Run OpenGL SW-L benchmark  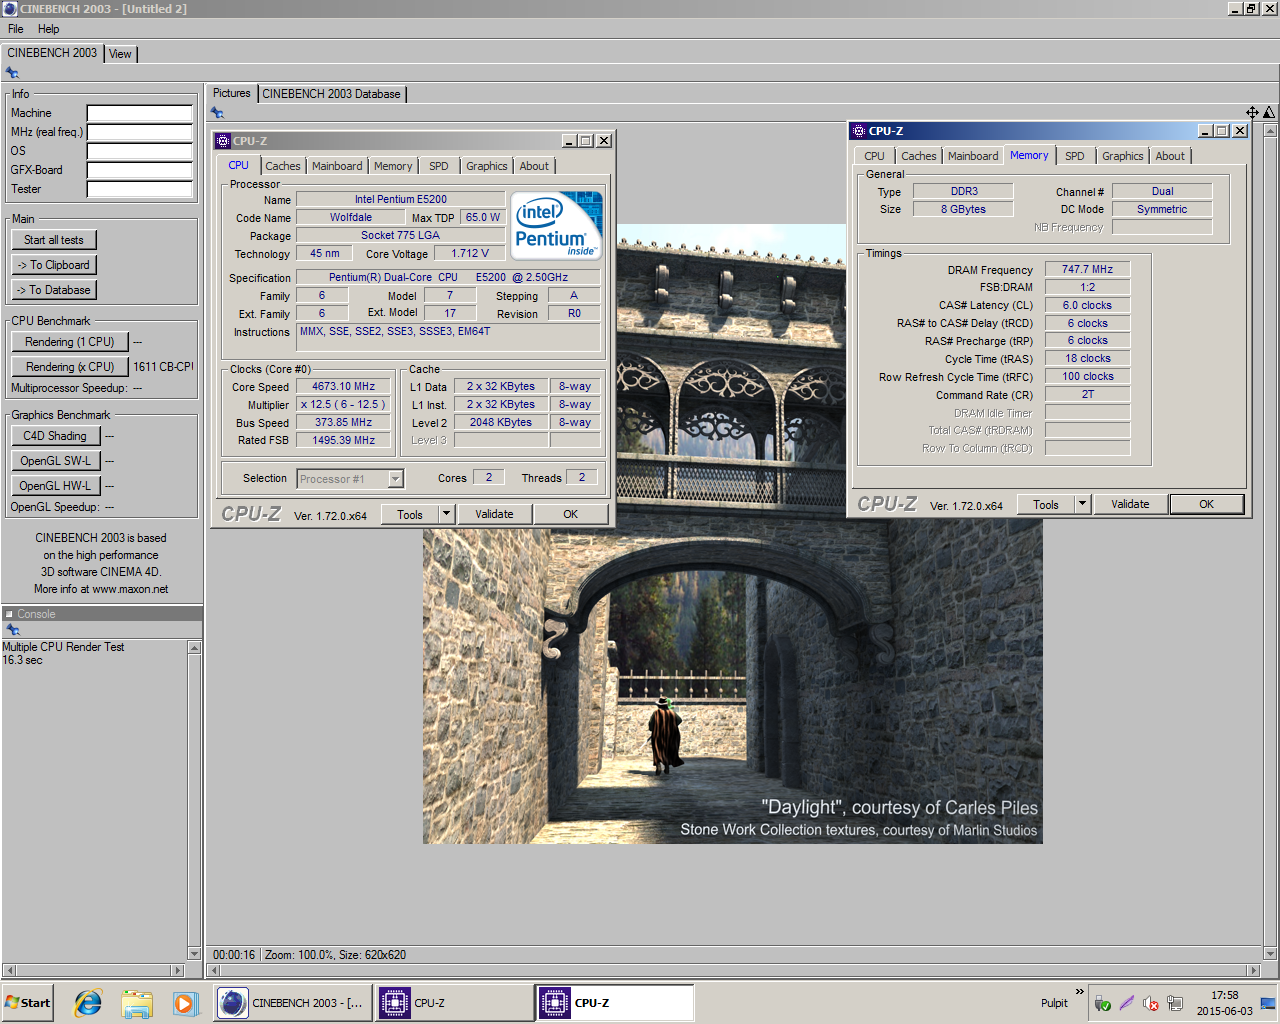tap(55, 461)
